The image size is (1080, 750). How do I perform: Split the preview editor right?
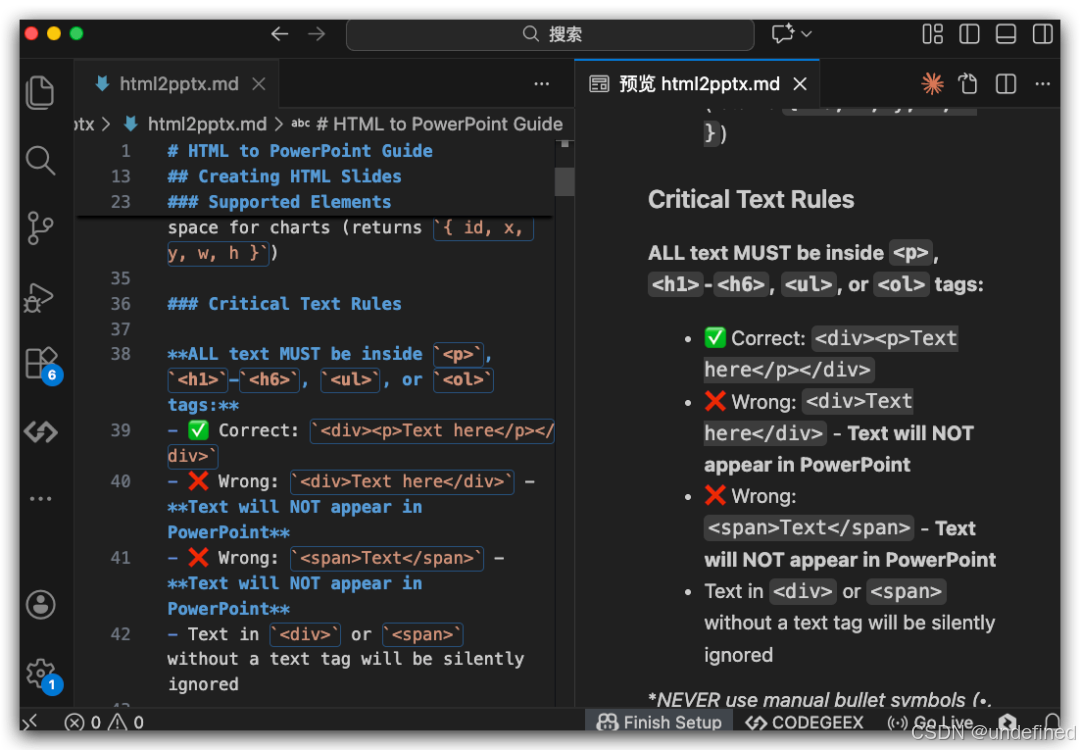[1006, 84]
